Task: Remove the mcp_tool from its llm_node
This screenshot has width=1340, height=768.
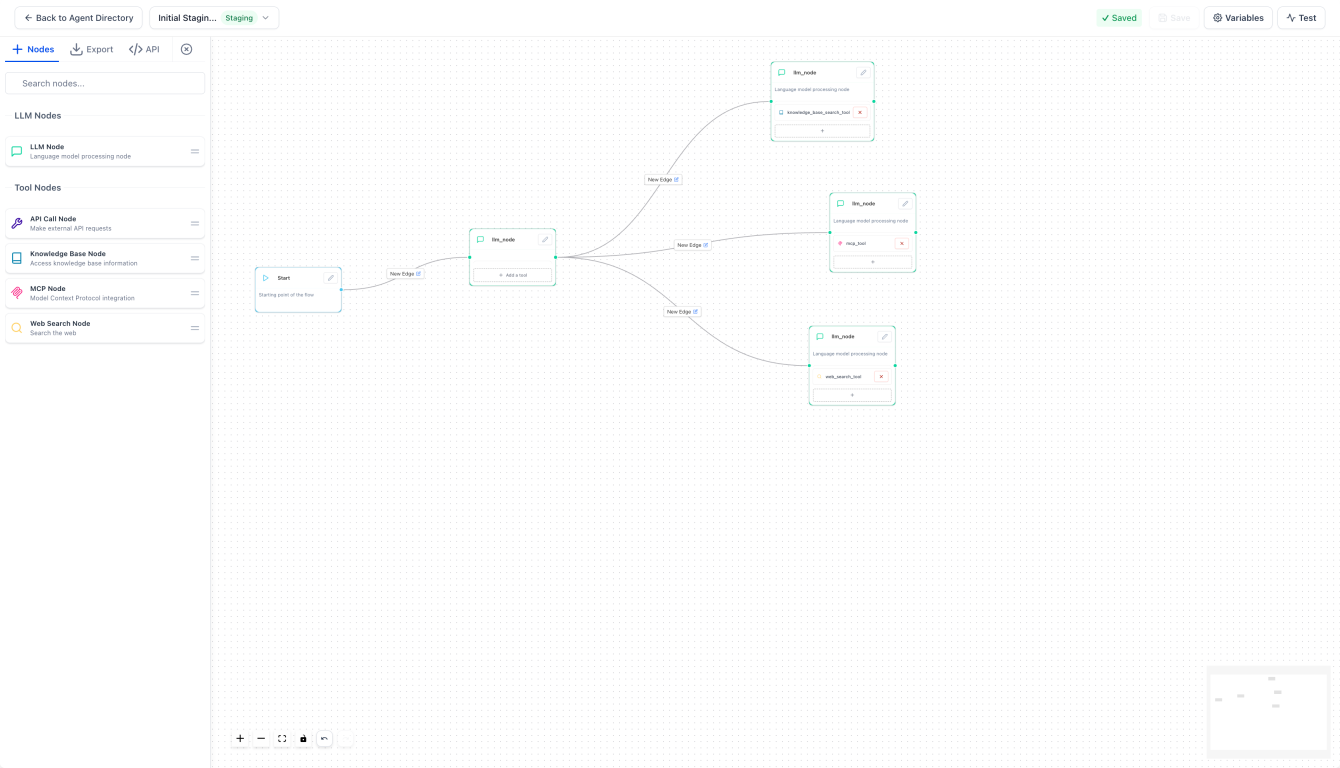Action: click(903, 243)
